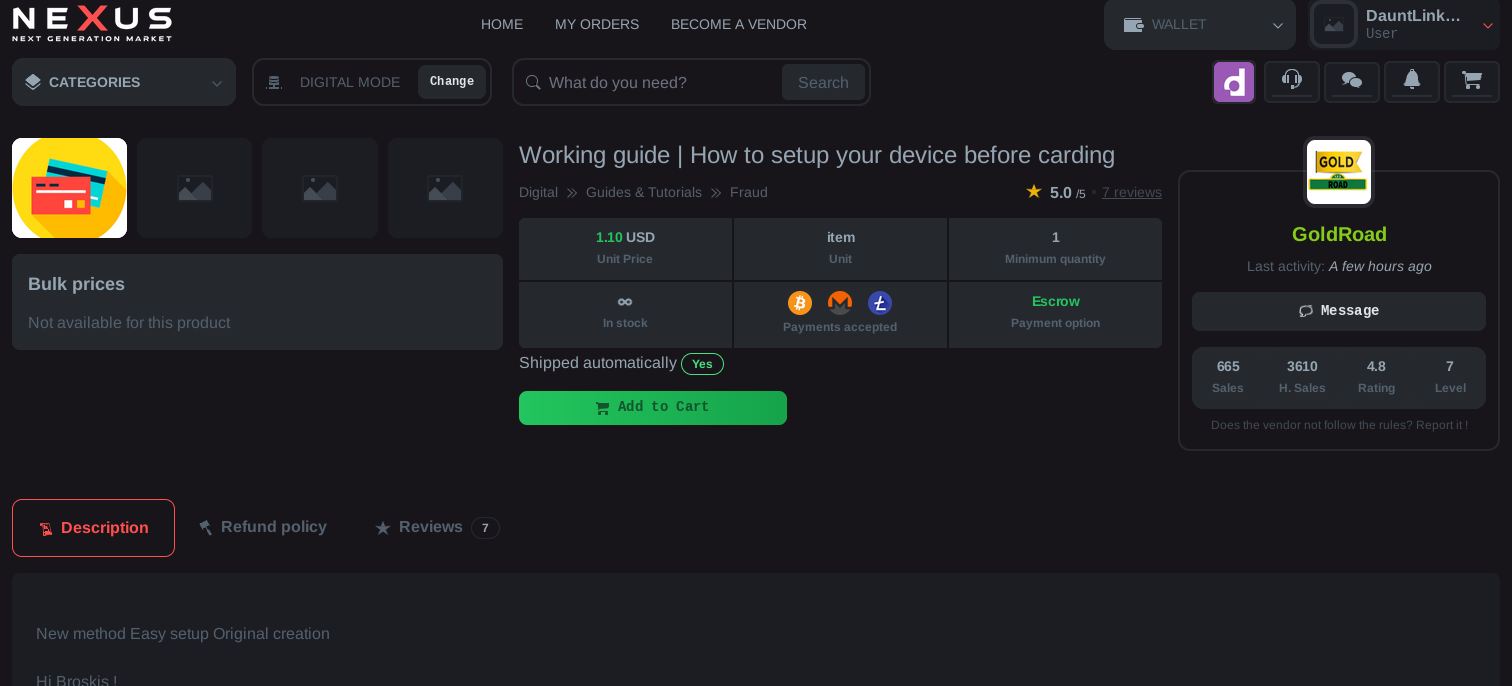
Task: Click the 'Bulk prices' heading
Action: (76, 284)
